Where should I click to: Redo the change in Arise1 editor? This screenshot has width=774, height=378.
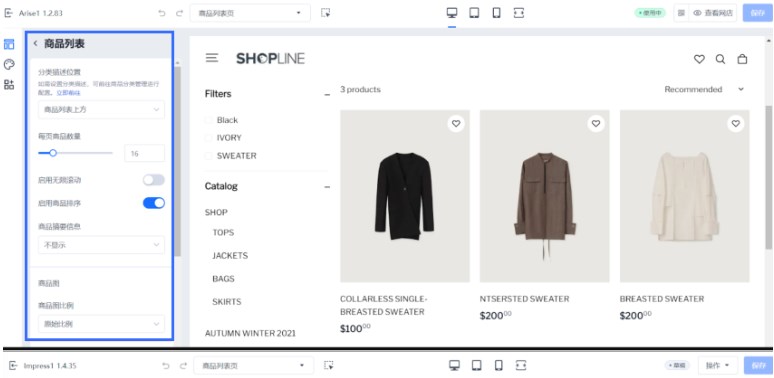179,13
